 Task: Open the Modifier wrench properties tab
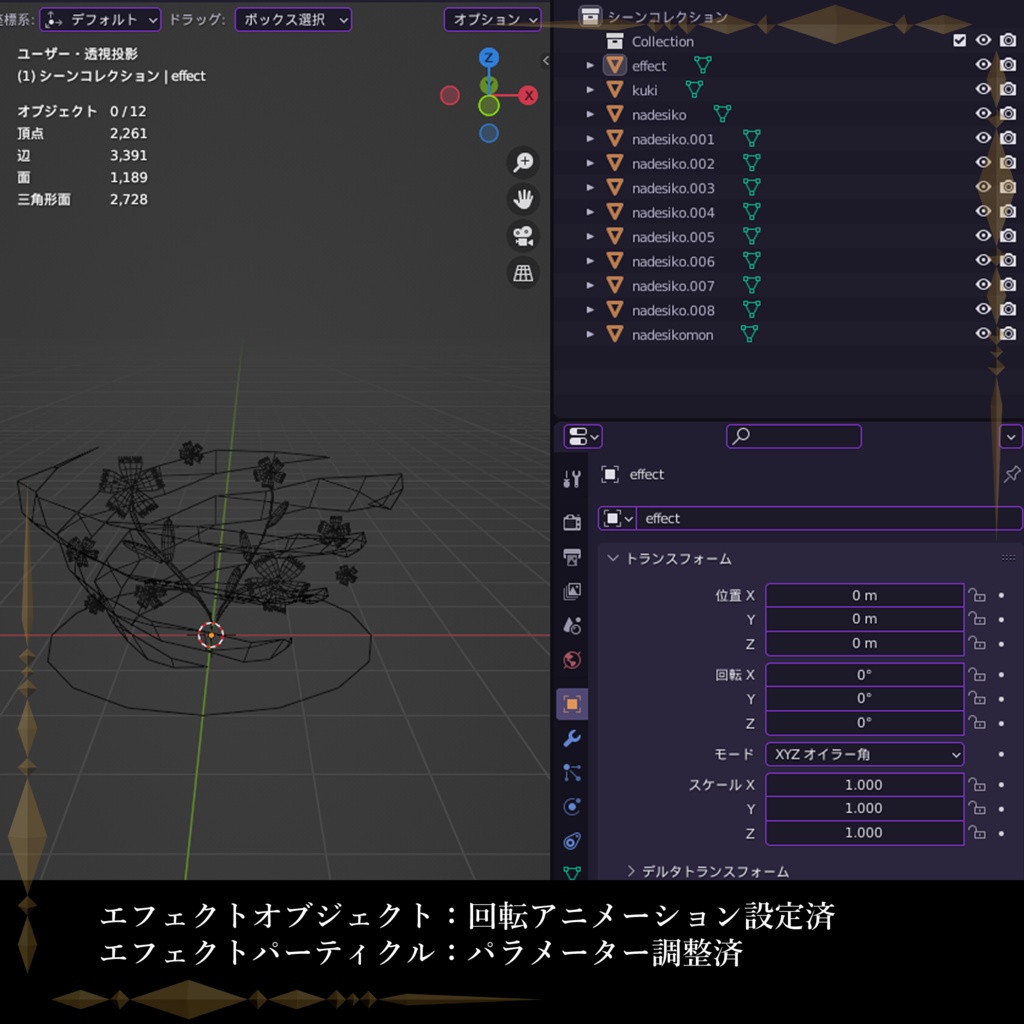point(572,739)
